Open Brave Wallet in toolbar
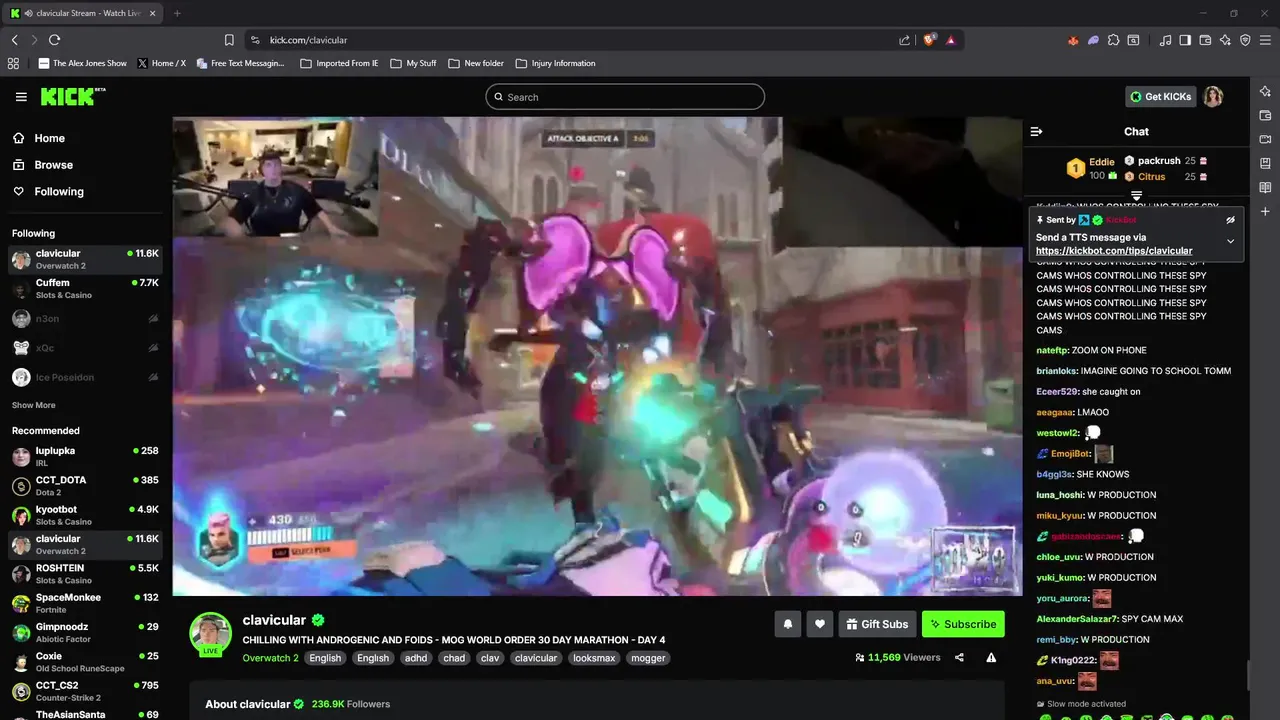Screen dimensions: 1280x720 click(x=1205, y=40)
